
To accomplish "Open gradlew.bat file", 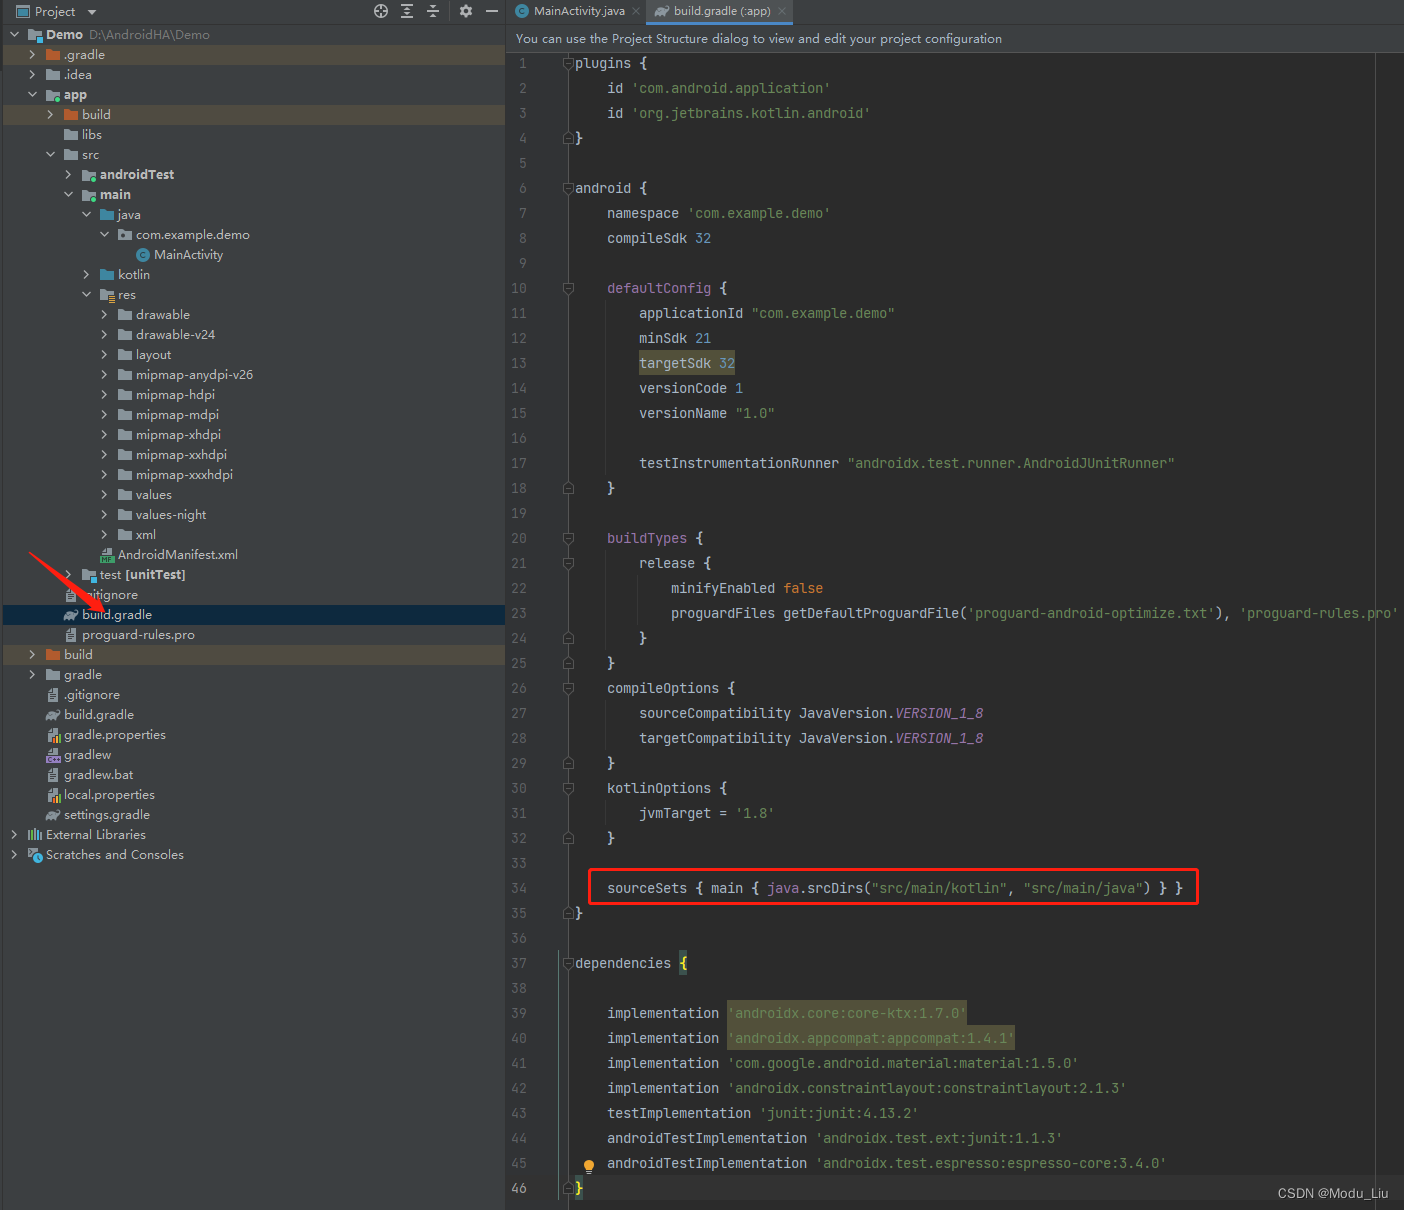I will tap(99, 775).
